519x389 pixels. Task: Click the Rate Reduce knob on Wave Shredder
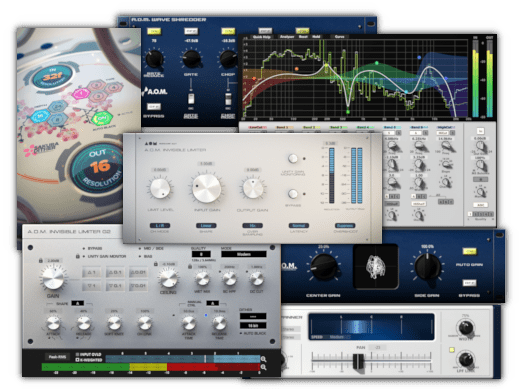(x=154, y=59)
